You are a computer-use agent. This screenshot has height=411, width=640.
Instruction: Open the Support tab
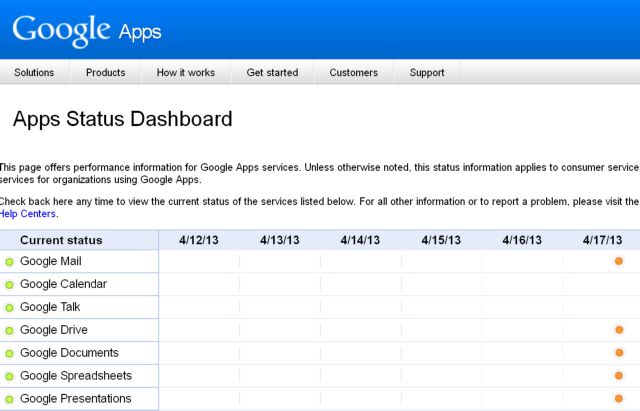pos(427,73)
